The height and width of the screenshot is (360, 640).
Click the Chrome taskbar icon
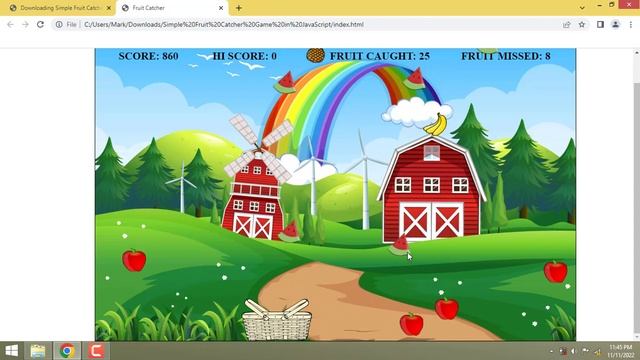[x=67, y=351]
